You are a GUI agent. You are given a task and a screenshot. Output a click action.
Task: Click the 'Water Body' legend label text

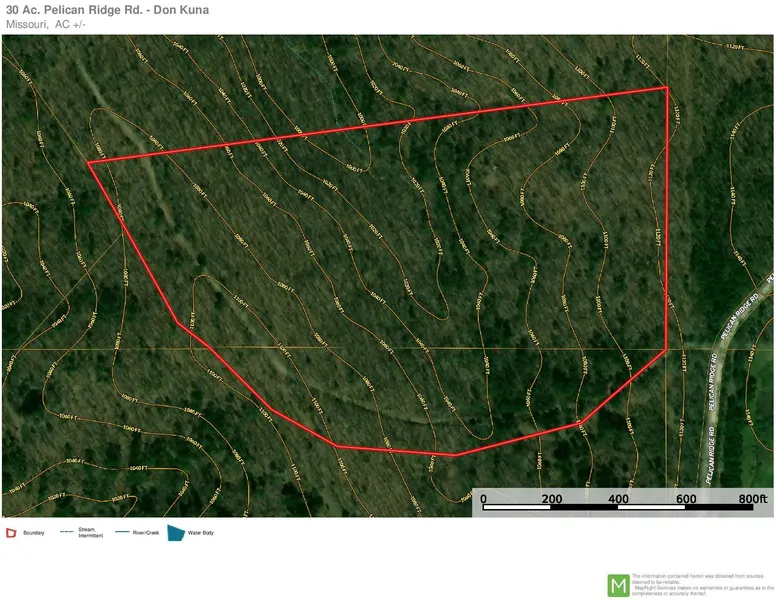click(x=202, y=533)
